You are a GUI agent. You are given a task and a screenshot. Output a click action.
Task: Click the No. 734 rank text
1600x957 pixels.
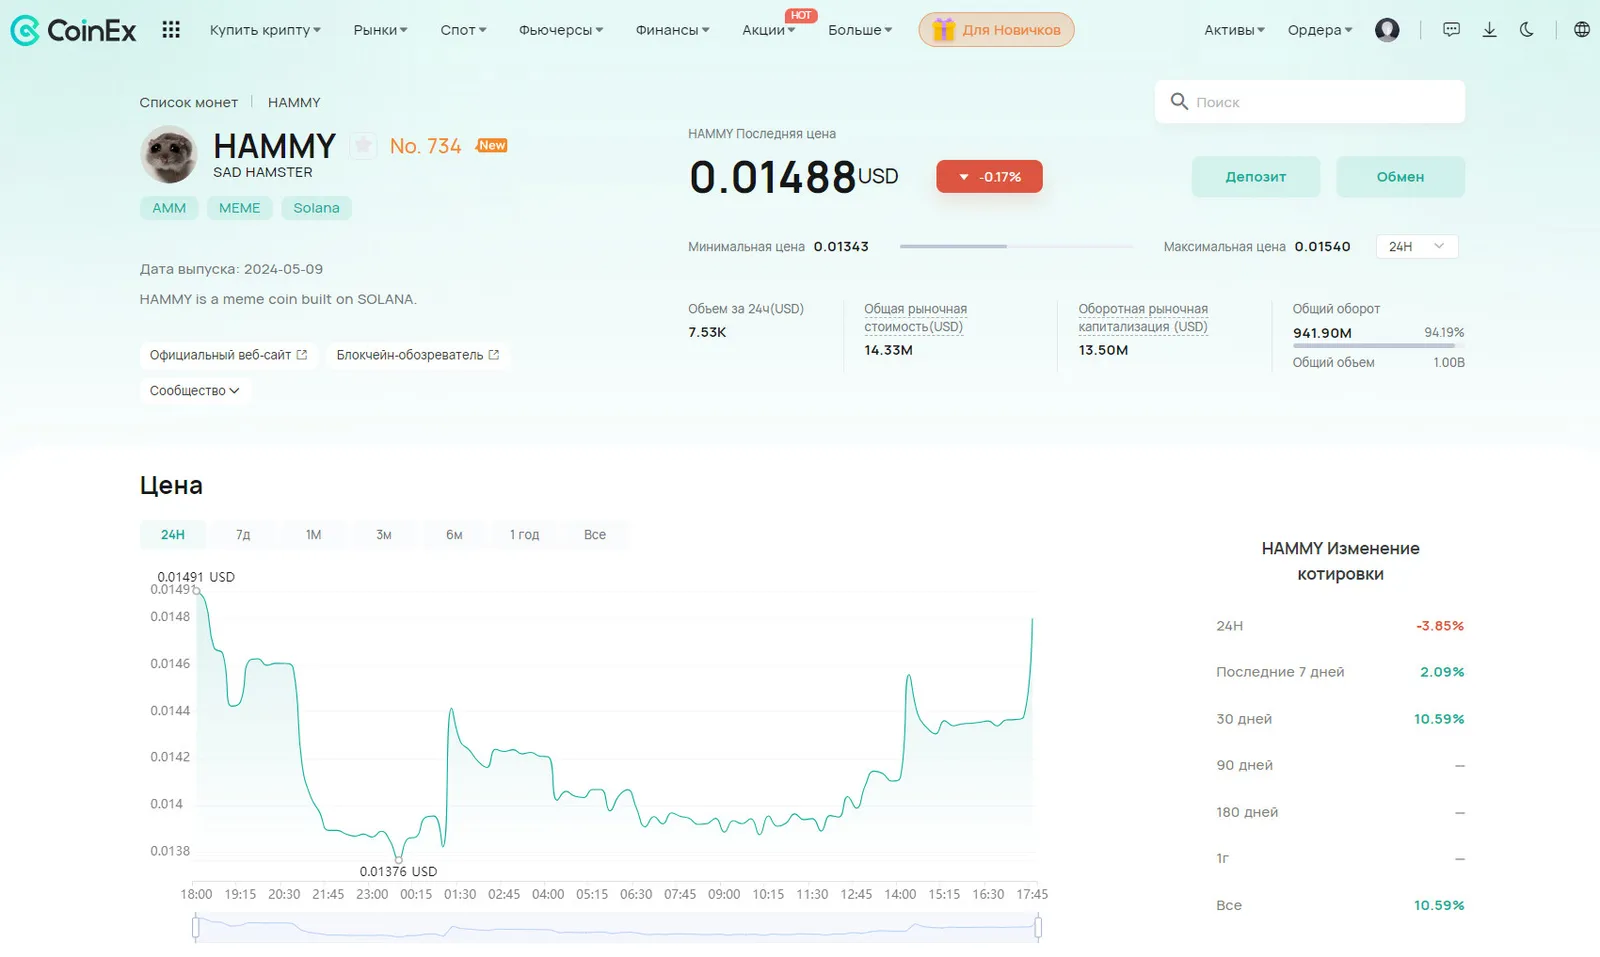click(426, 146)
